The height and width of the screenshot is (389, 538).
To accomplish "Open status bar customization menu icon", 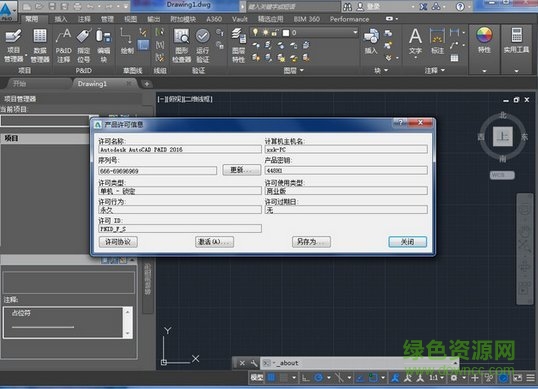I will [x=530, y=378].
